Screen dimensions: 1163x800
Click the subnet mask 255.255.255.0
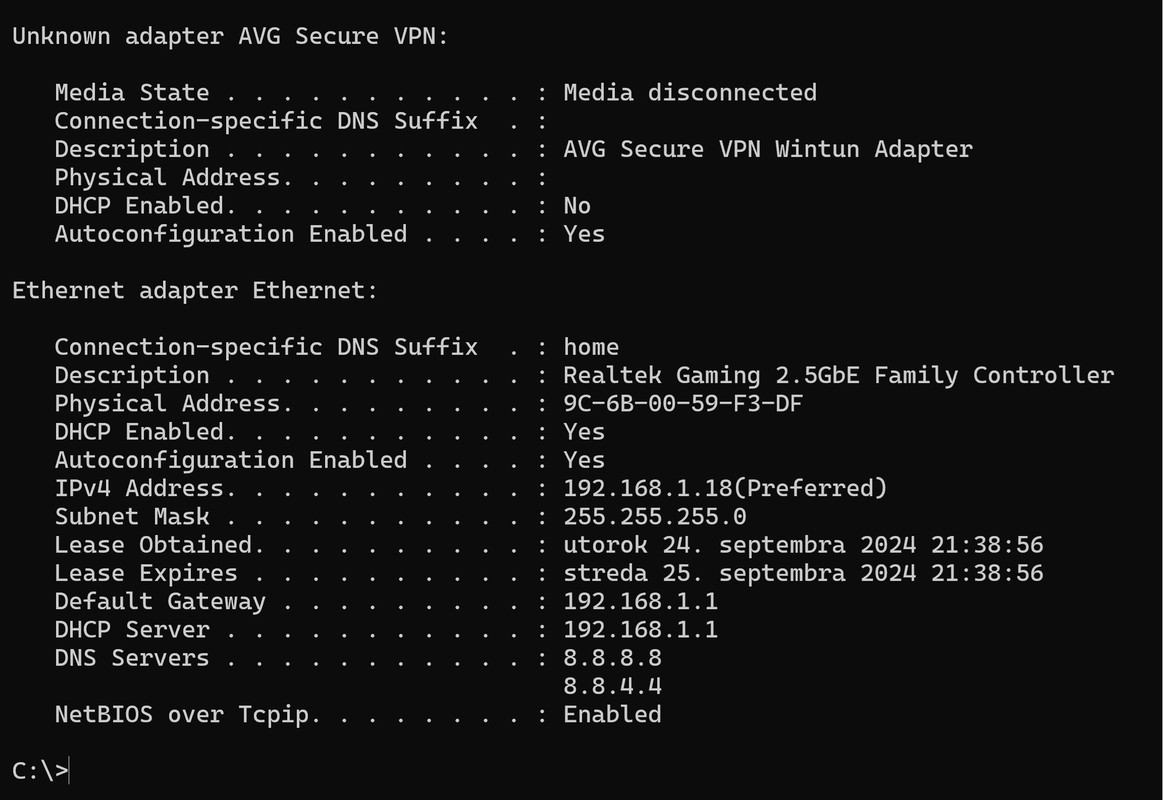click(x=655, y=516)
